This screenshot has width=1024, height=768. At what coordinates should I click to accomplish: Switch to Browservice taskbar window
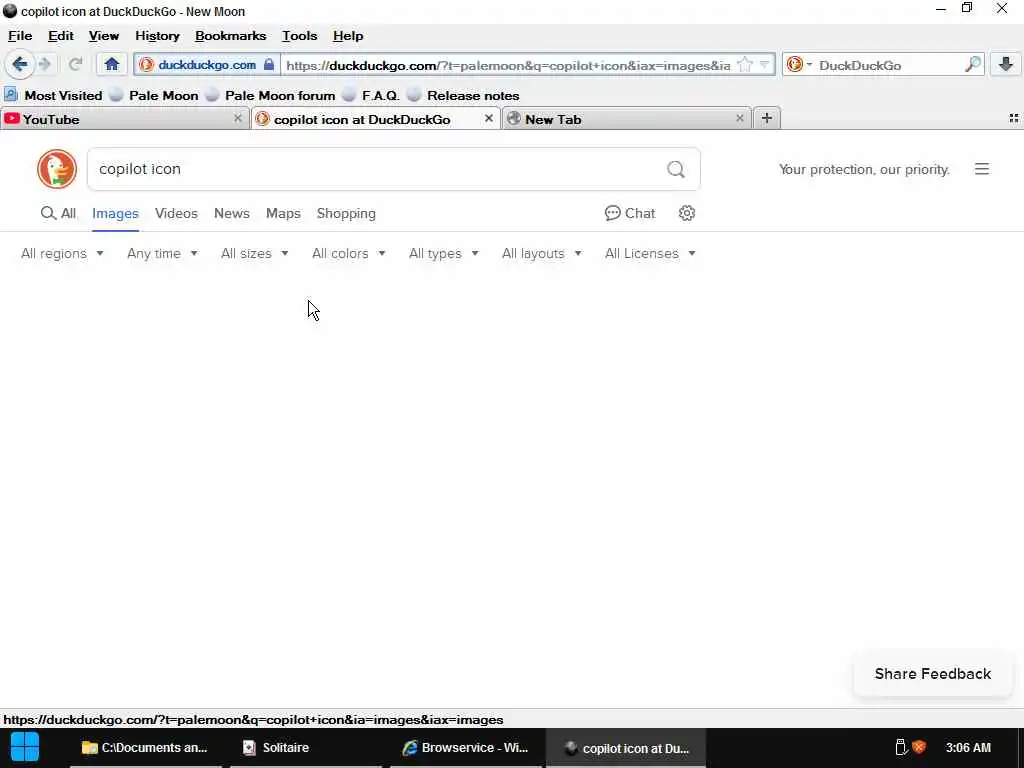(466, 748)
